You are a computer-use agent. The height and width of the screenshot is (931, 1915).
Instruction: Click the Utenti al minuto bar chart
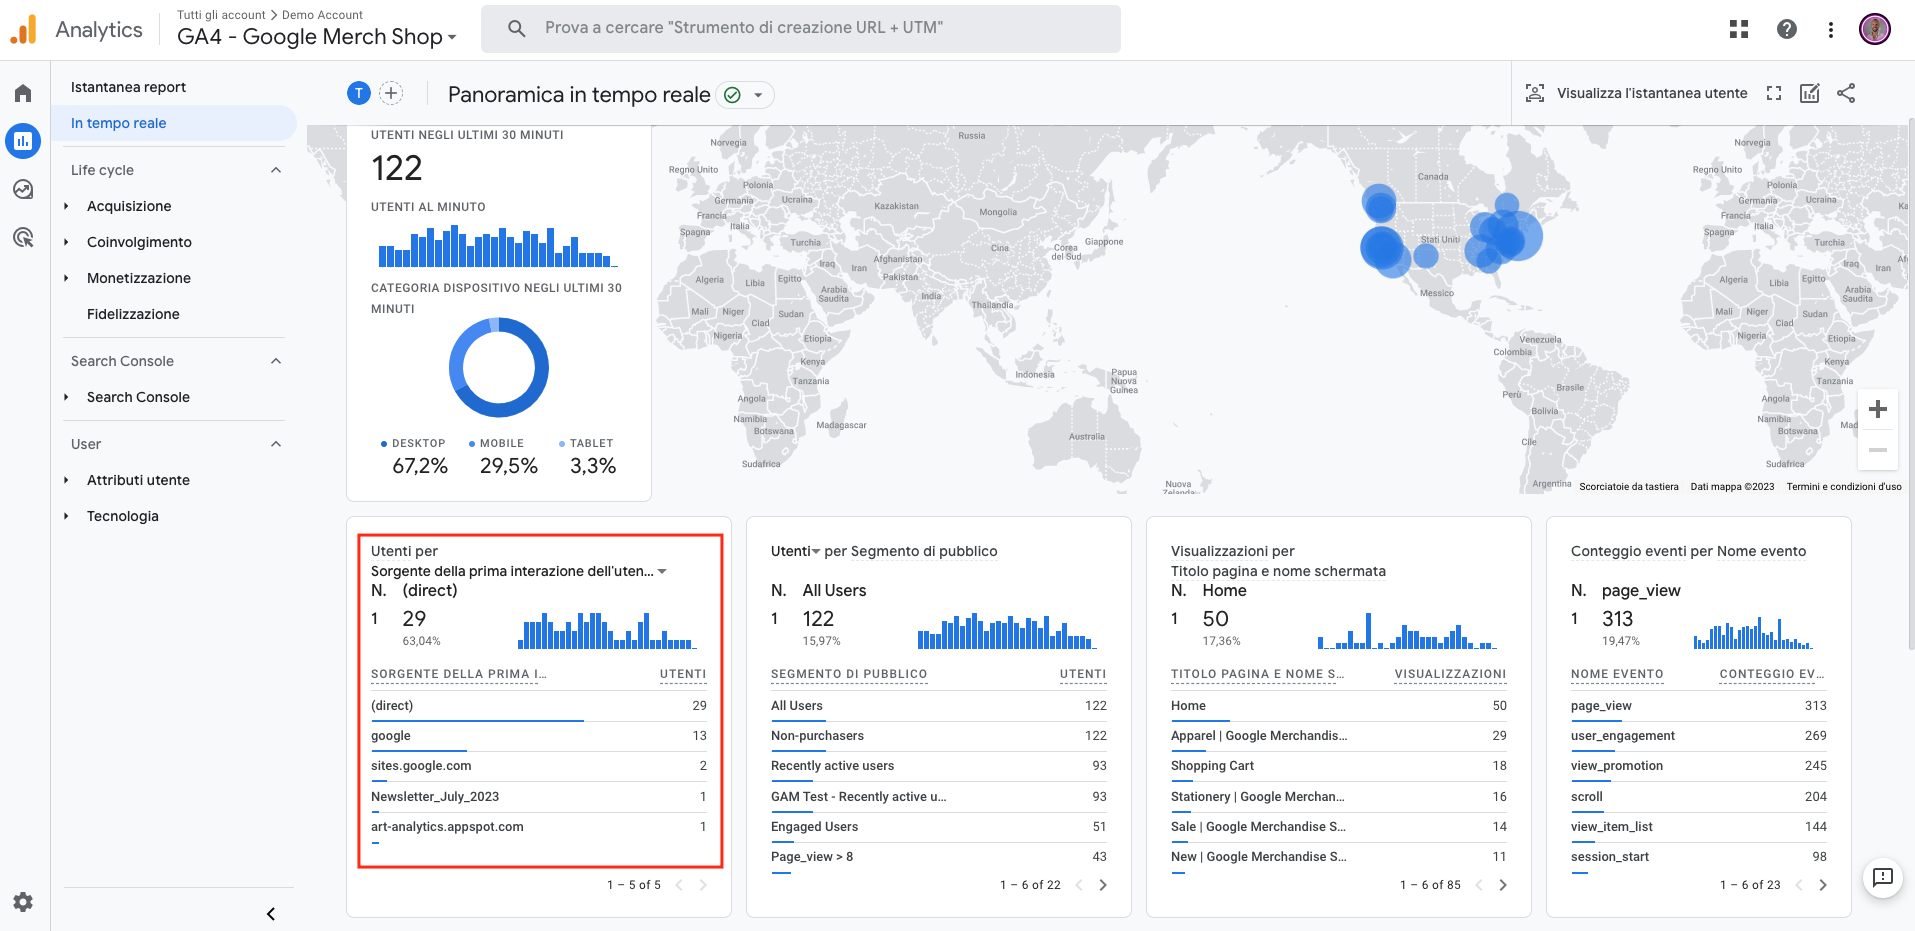[498, 245]
